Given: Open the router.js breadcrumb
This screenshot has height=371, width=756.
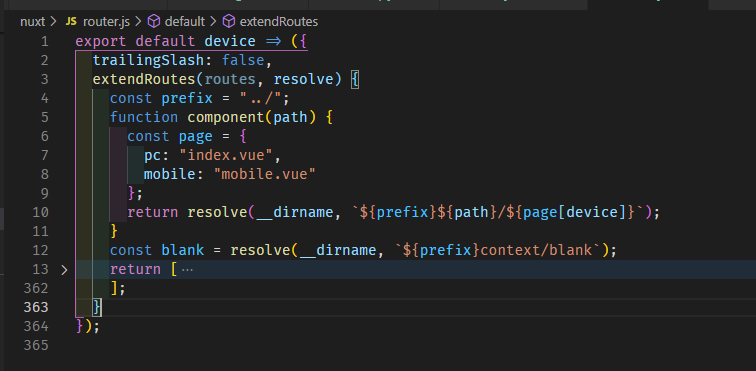Looking at the screenshot, I should pos(106,22).
